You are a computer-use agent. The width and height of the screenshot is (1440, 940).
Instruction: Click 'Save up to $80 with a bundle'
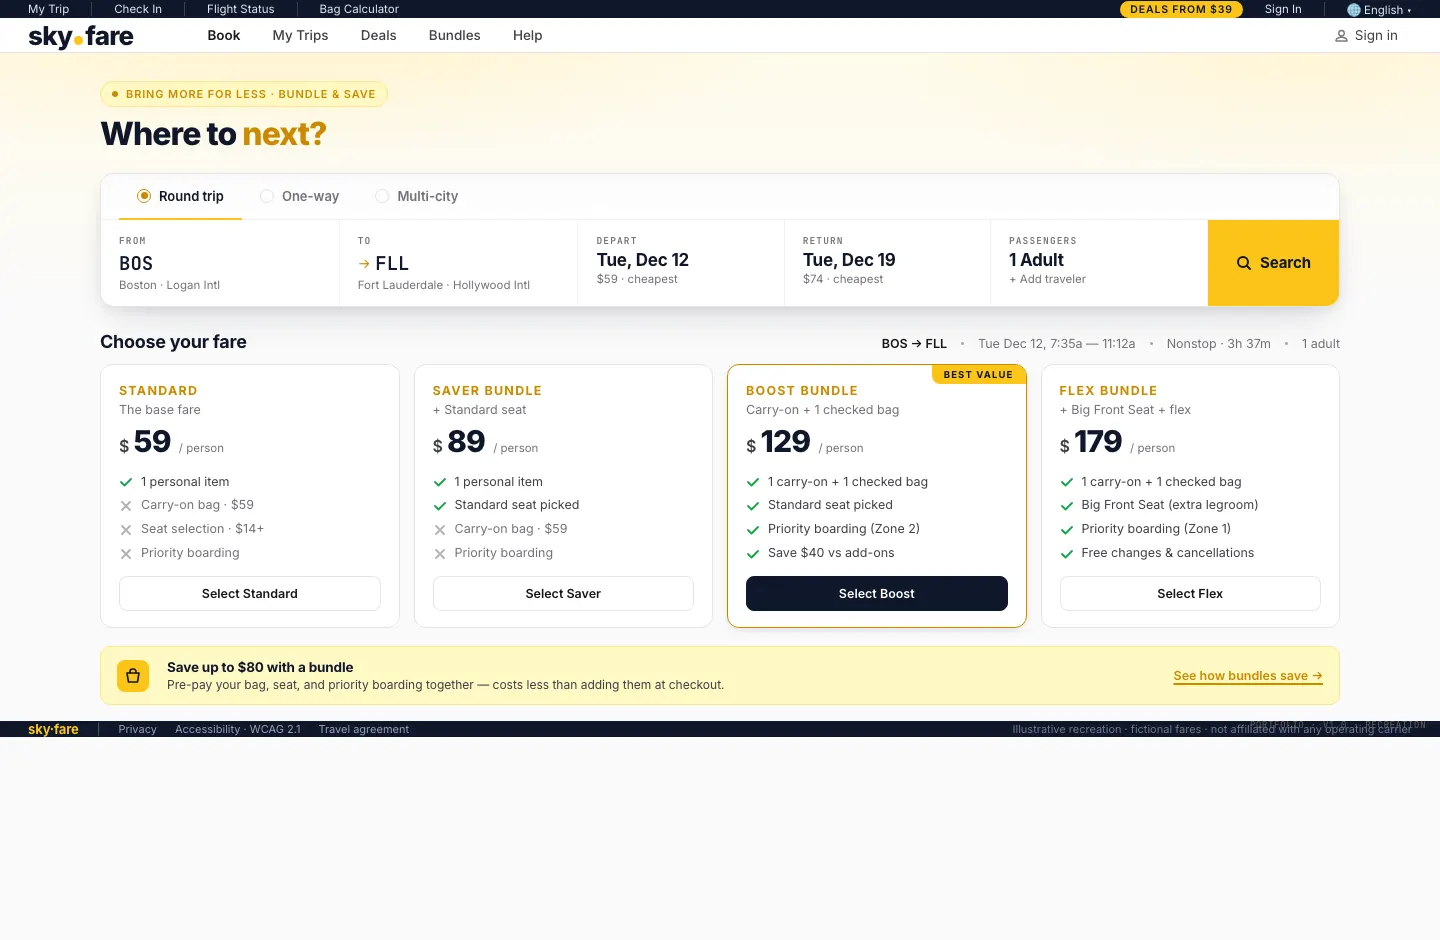(260, 668)
